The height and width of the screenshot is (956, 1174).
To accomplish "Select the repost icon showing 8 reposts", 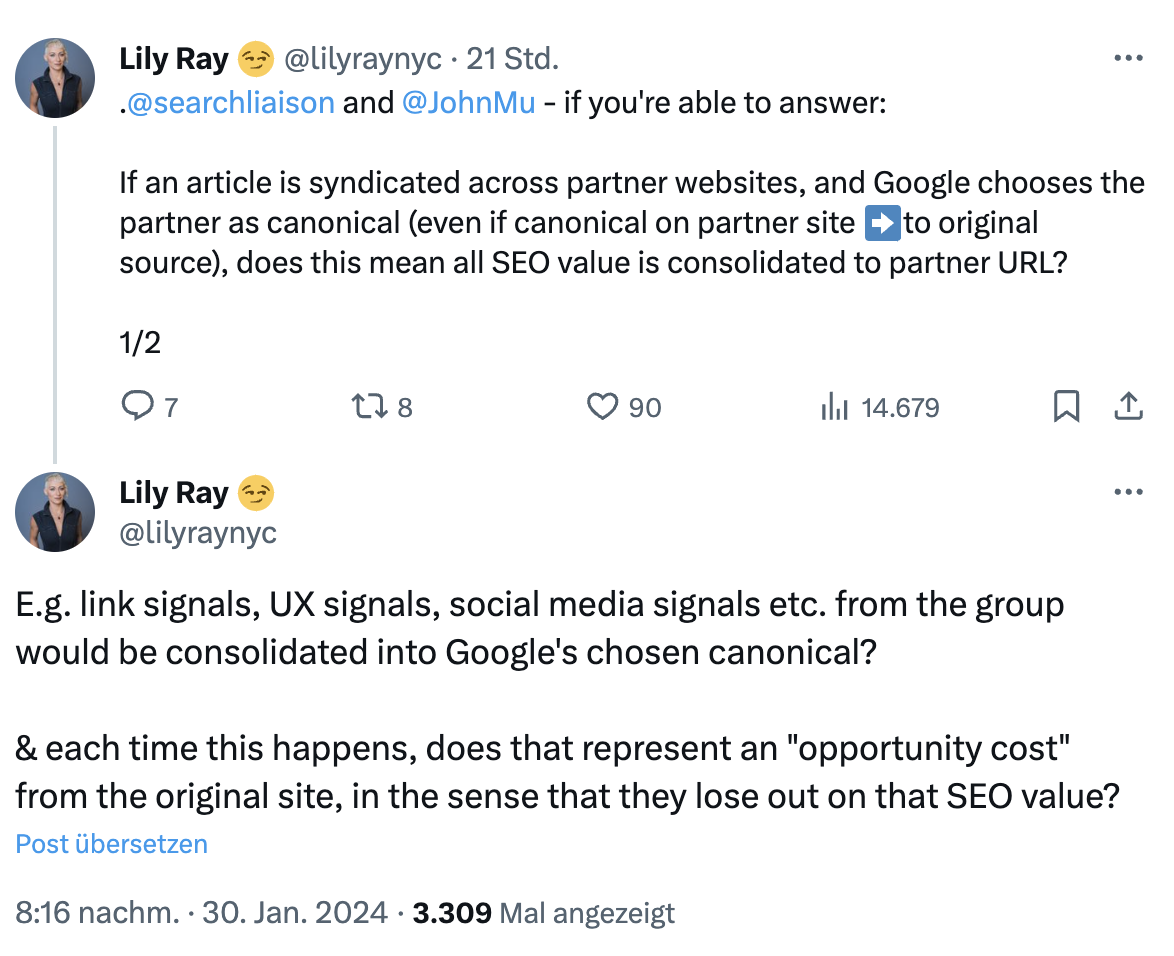I will (370, 407).
